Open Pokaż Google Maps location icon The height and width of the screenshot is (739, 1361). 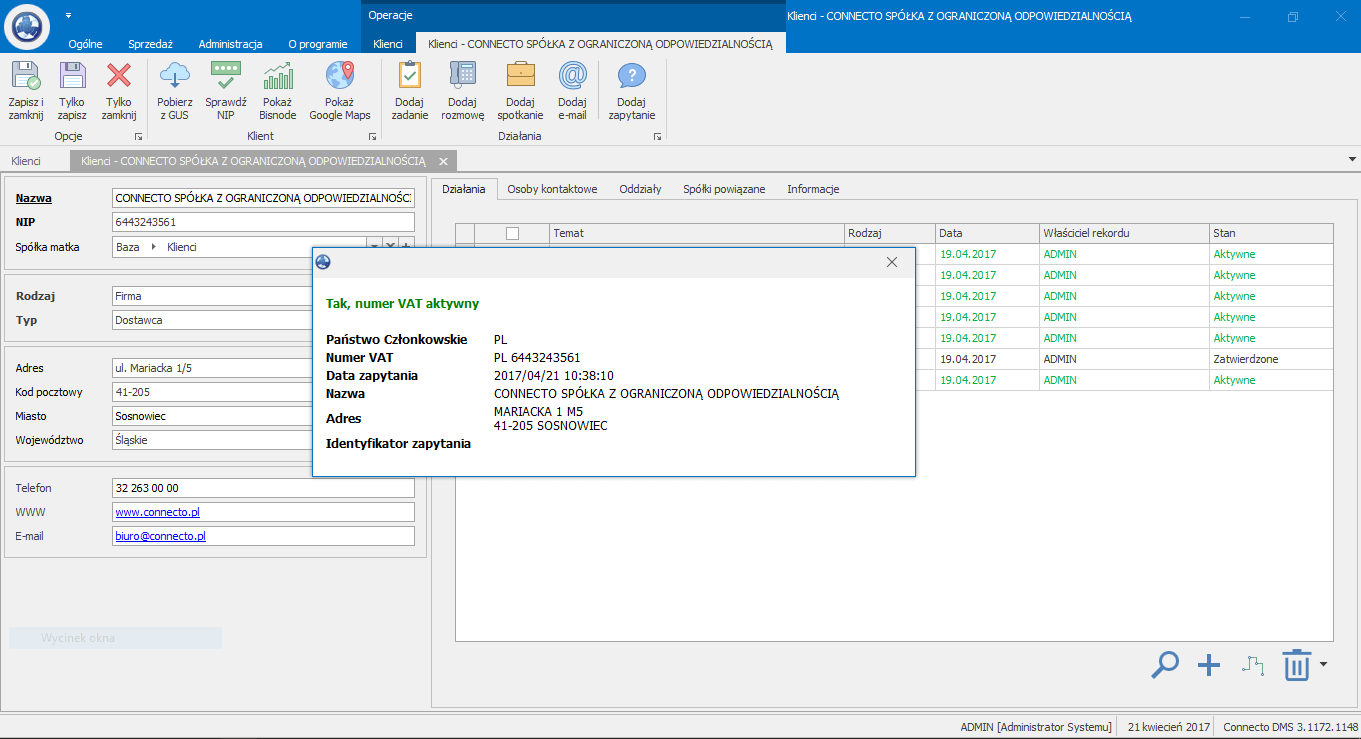pos(340,77)
